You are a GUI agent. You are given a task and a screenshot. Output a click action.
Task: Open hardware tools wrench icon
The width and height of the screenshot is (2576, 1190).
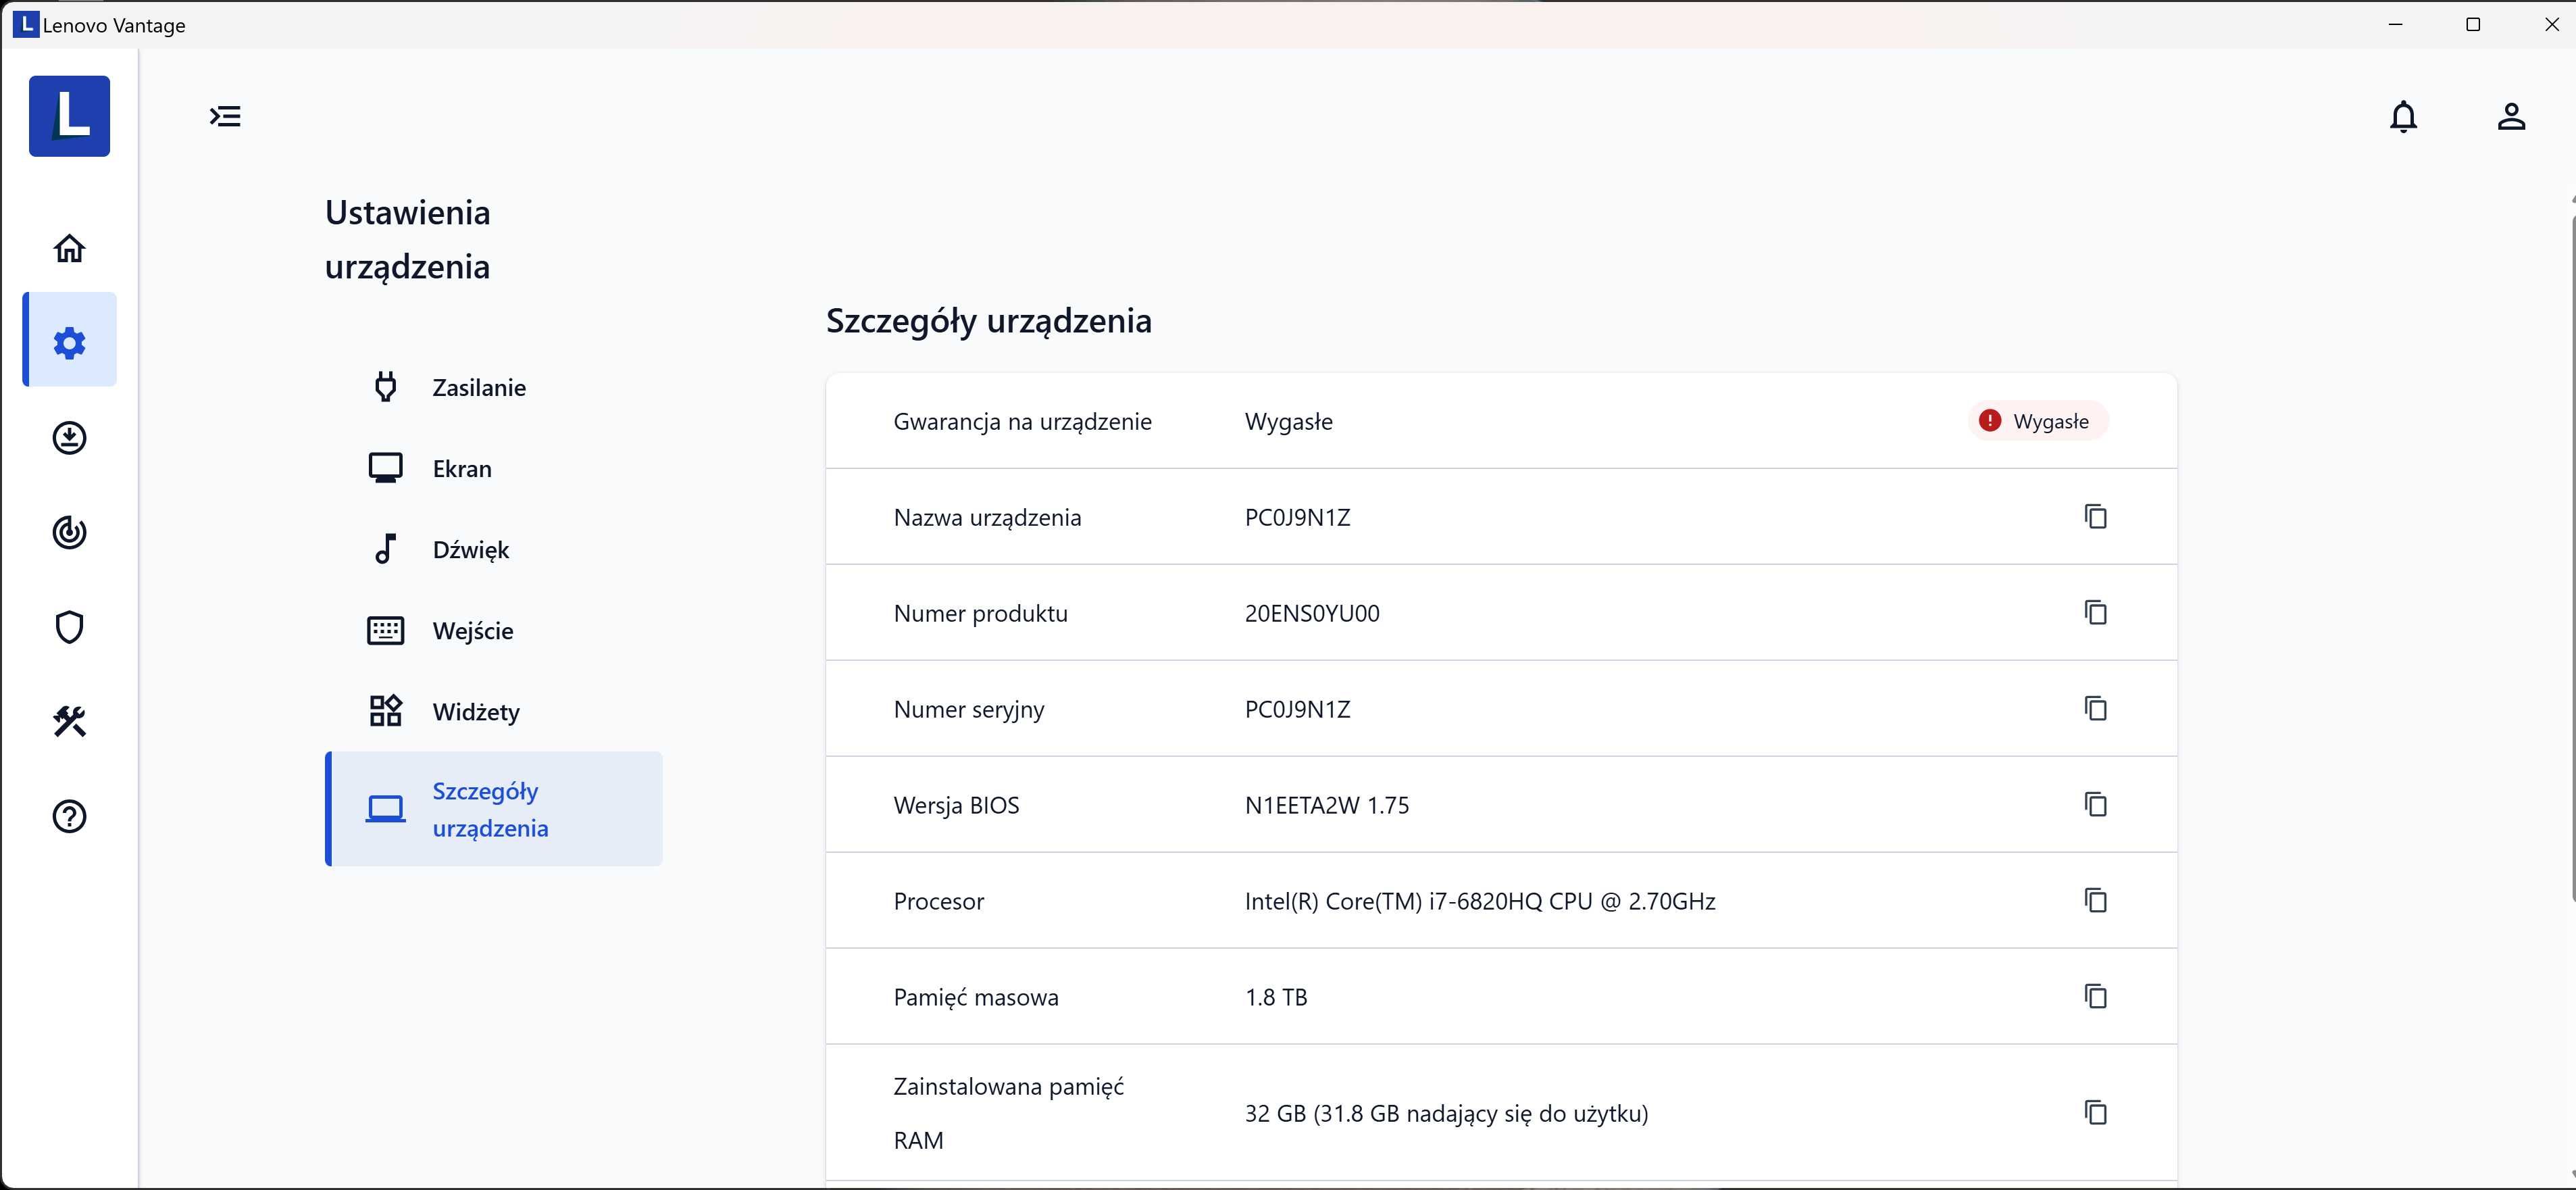[x=69, y=721]
